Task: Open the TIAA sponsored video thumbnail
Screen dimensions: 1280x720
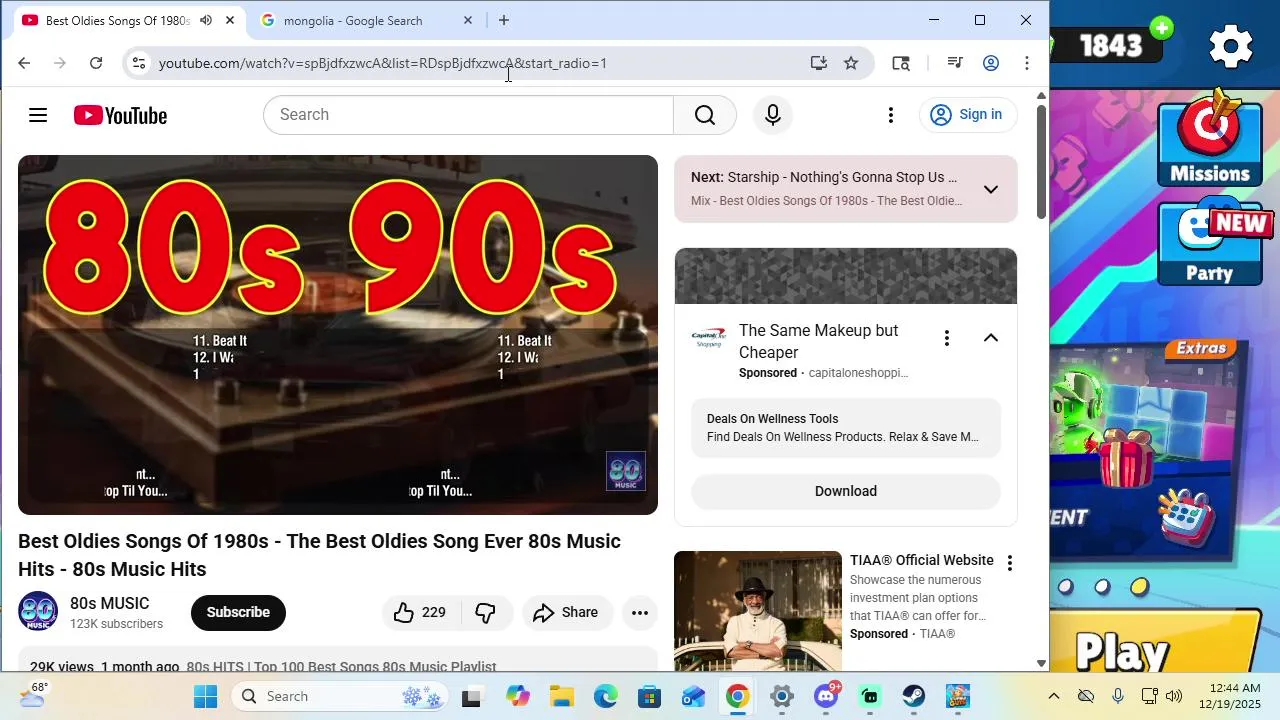Action: 758,610
